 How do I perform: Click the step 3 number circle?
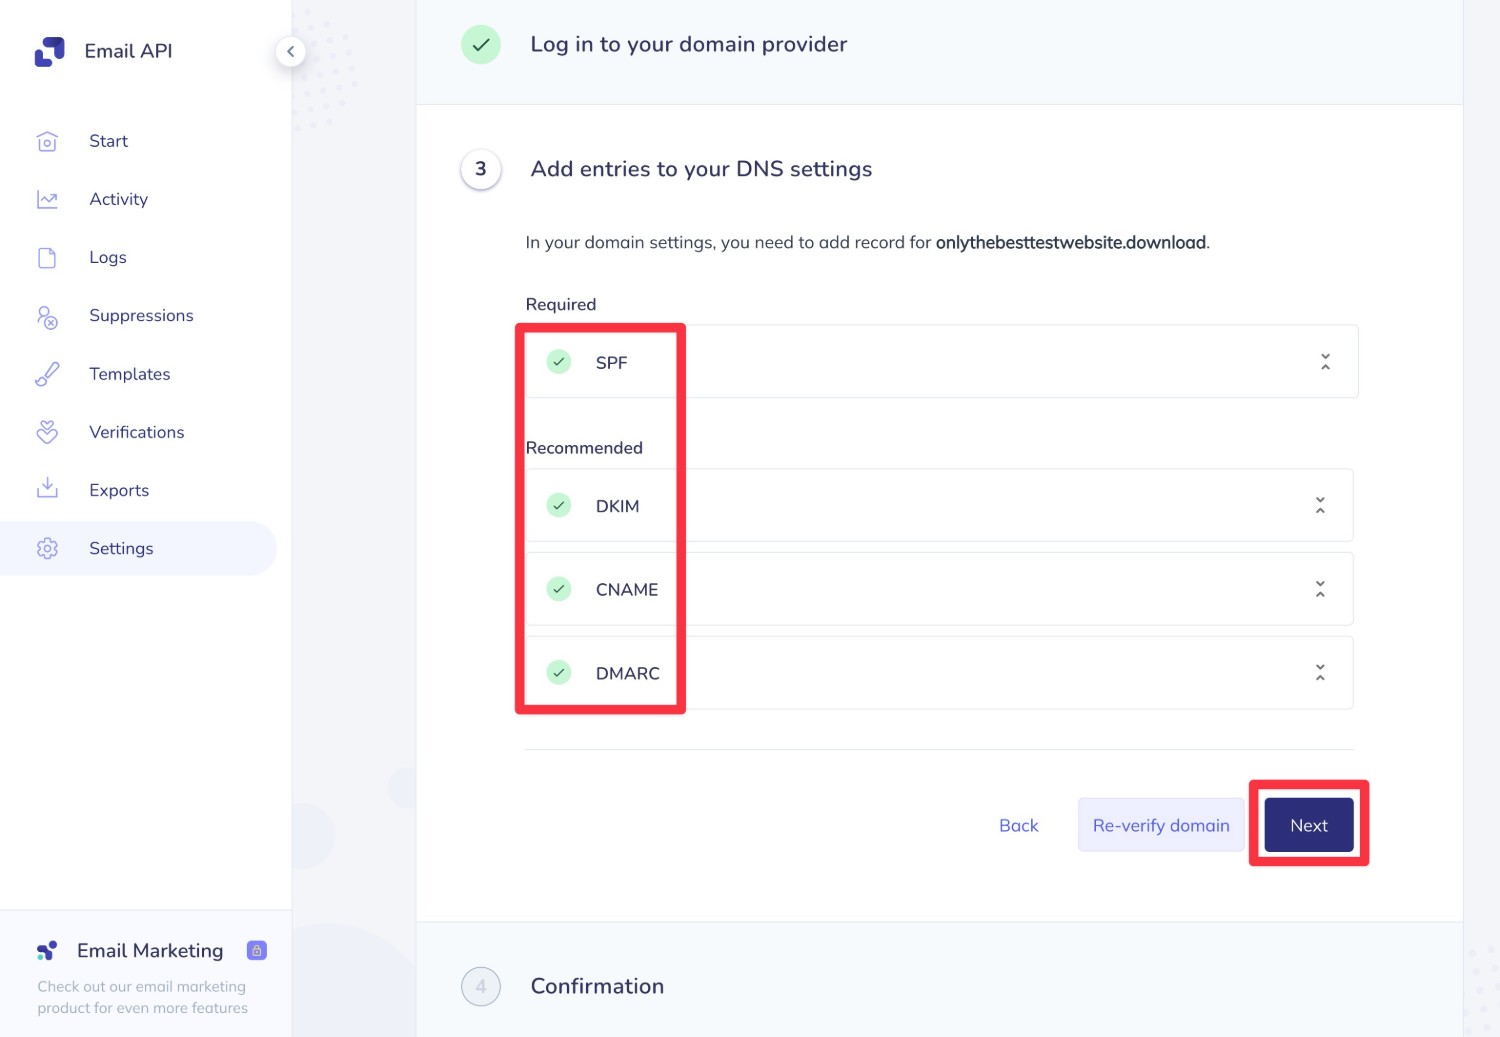pos(481,169)
